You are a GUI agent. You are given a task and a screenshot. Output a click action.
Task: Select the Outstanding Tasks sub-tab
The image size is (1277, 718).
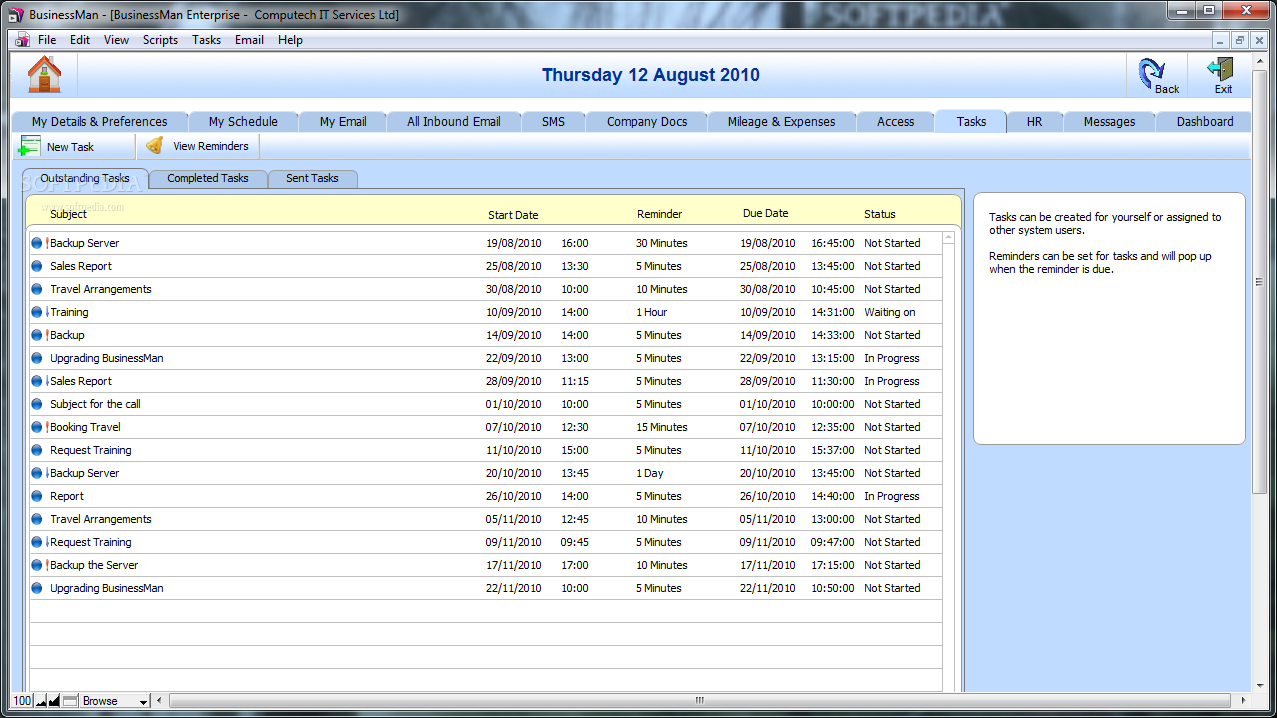[x=85, y=178]
